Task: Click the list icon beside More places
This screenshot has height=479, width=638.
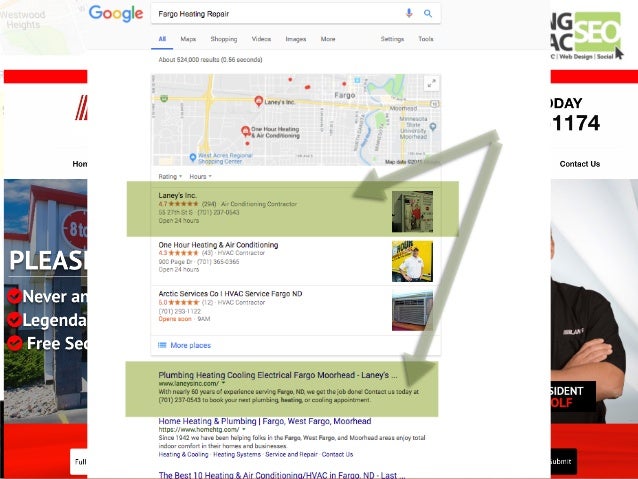Action: [x=162, y=345]
